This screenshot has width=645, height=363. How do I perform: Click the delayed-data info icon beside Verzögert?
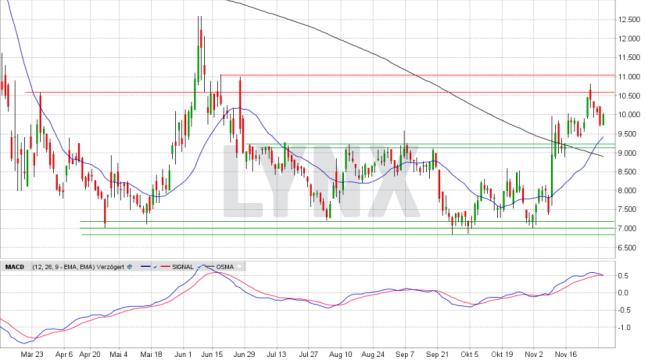(x=130, y=267)
